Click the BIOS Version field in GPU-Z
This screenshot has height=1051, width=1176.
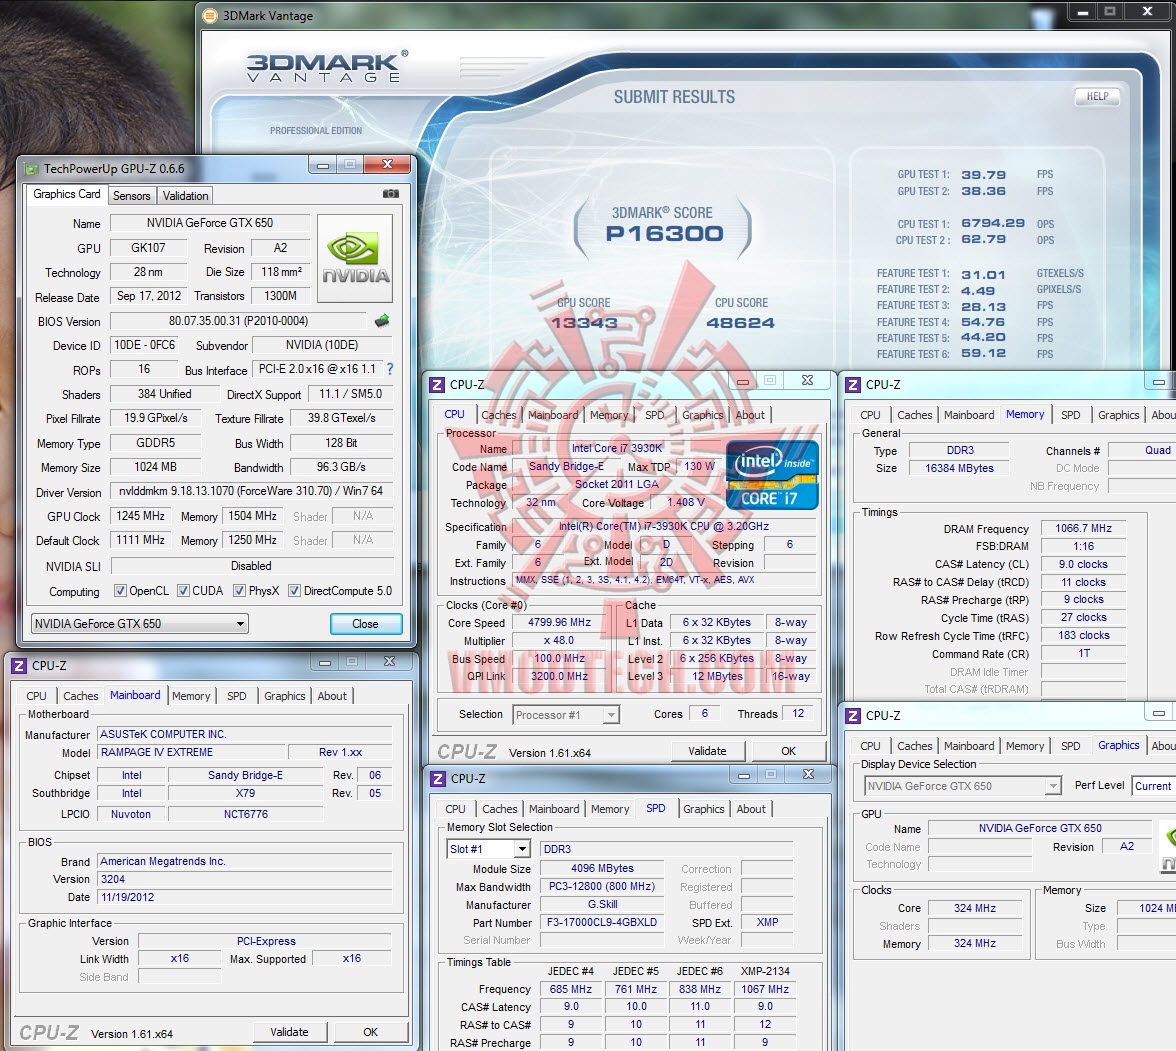click(238, 321)
